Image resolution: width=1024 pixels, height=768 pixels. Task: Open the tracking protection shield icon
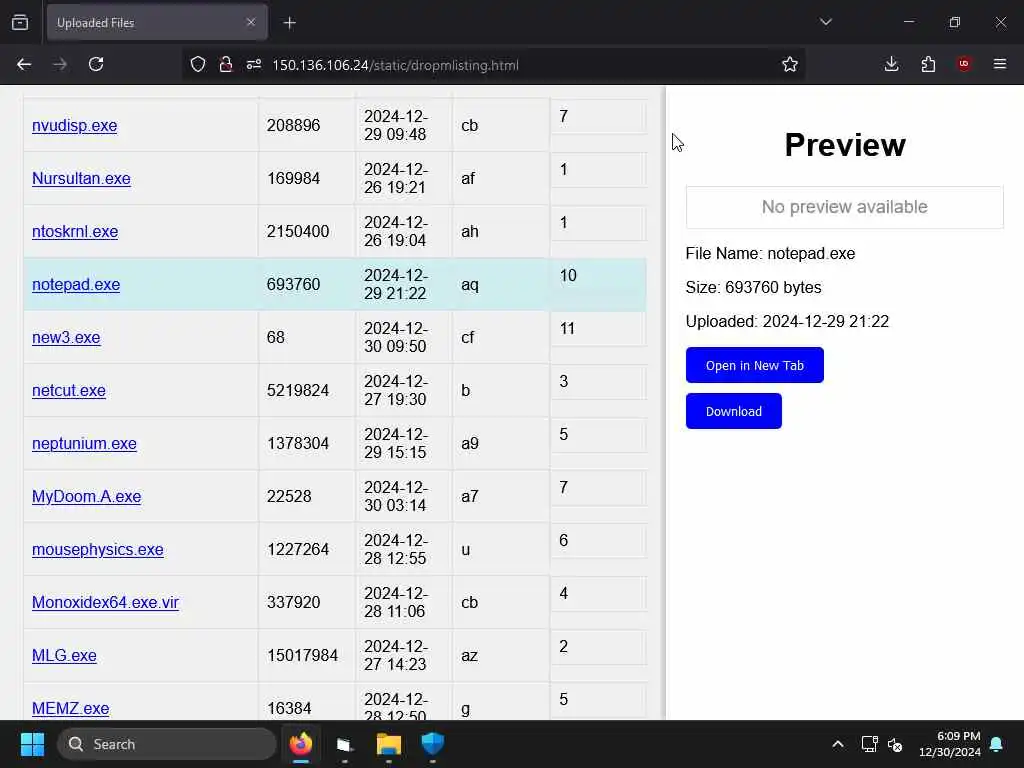(x=198, y=64)
